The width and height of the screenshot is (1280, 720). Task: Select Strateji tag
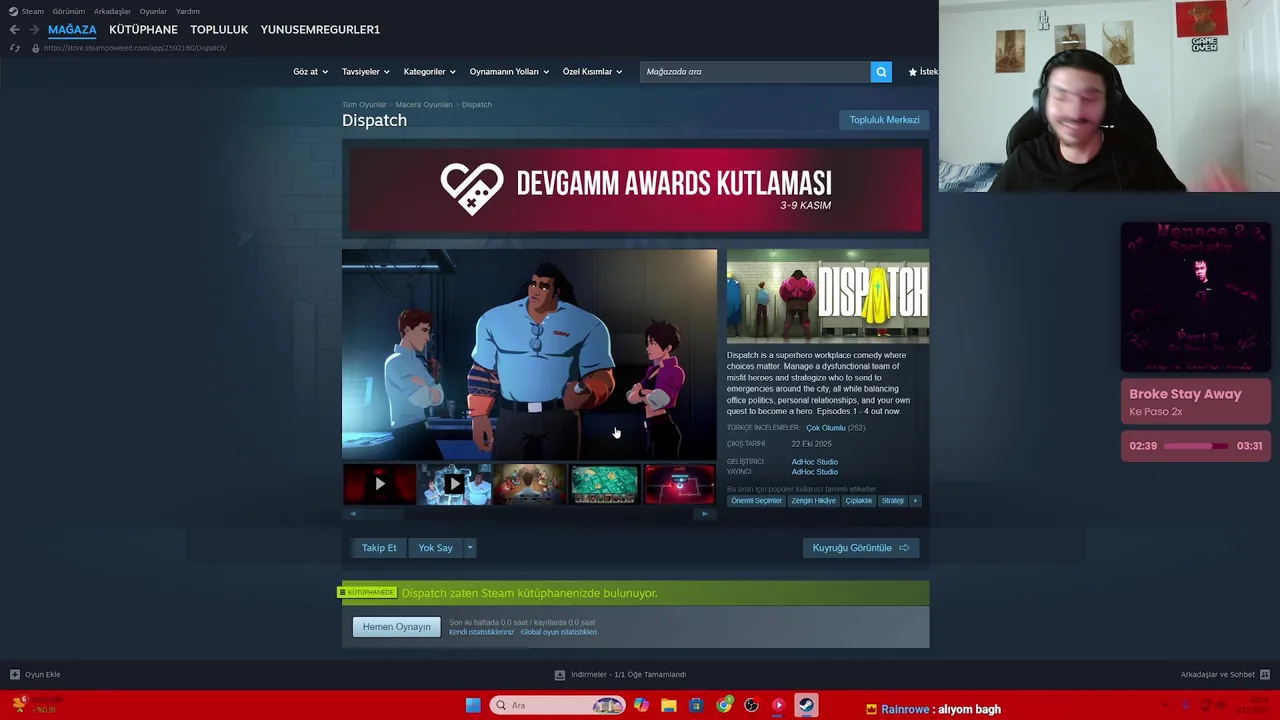[892, 501]
